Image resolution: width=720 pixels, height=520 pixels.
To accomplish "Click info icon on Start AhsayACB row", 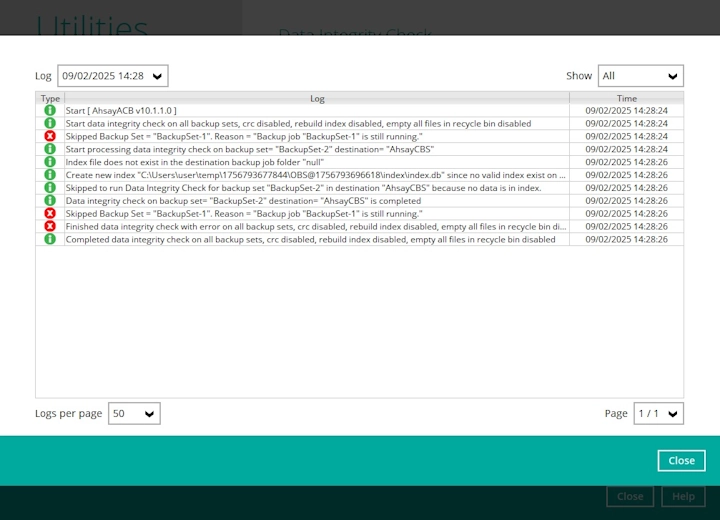I will (50, 110).
